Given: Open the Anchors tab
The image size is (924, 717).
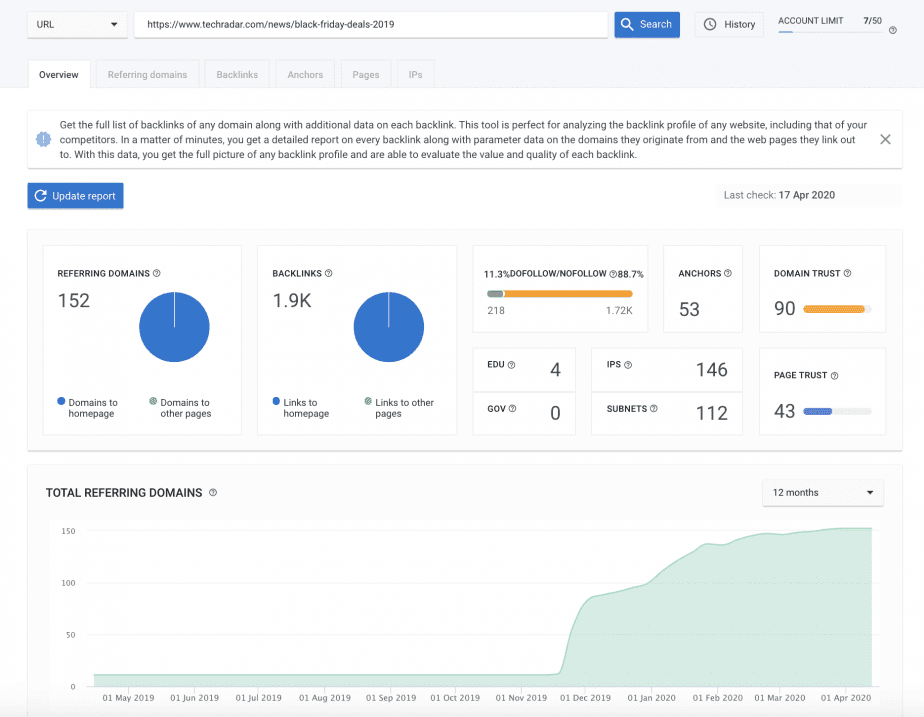Looking at the screenshot, I should point(305,75).
